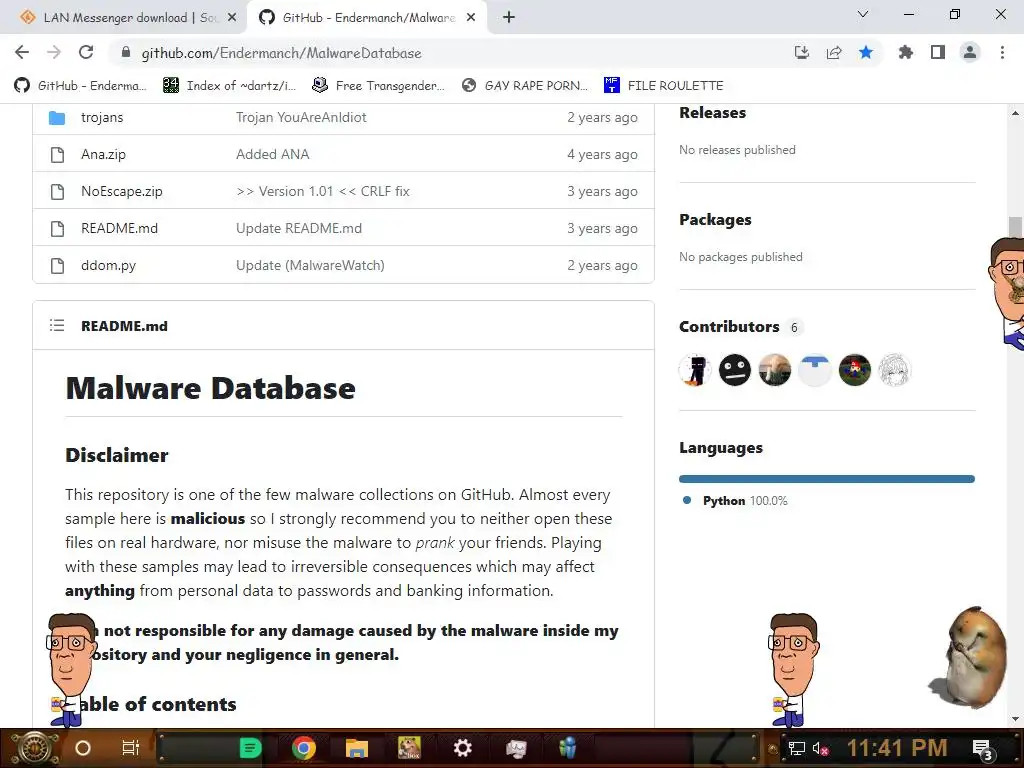Click the share page icon
Image resolution: width=1024 pixels, height=768 pixels.
tap(834, 52)
